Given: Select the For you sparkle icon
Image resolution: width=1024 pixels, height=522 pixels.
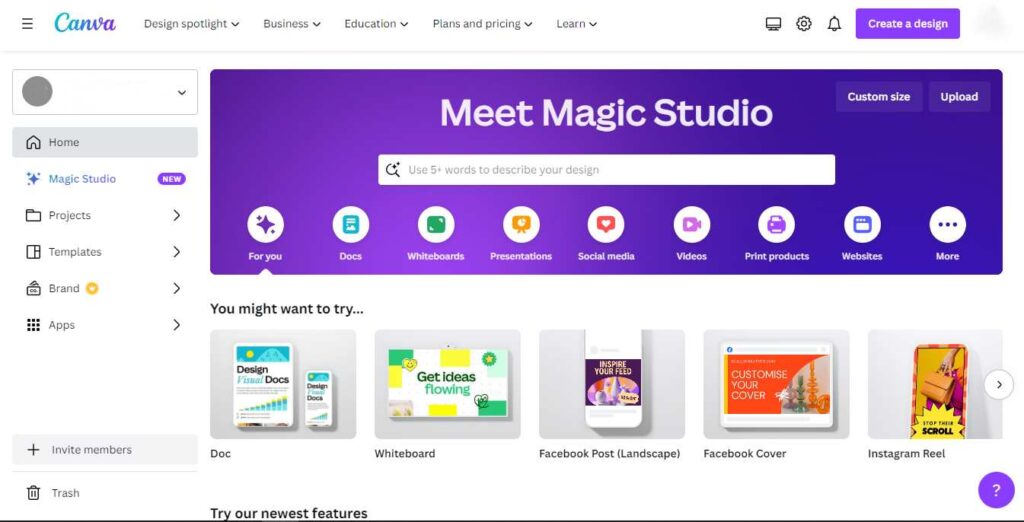Looking at the screenshot, I should pos(265,225).
